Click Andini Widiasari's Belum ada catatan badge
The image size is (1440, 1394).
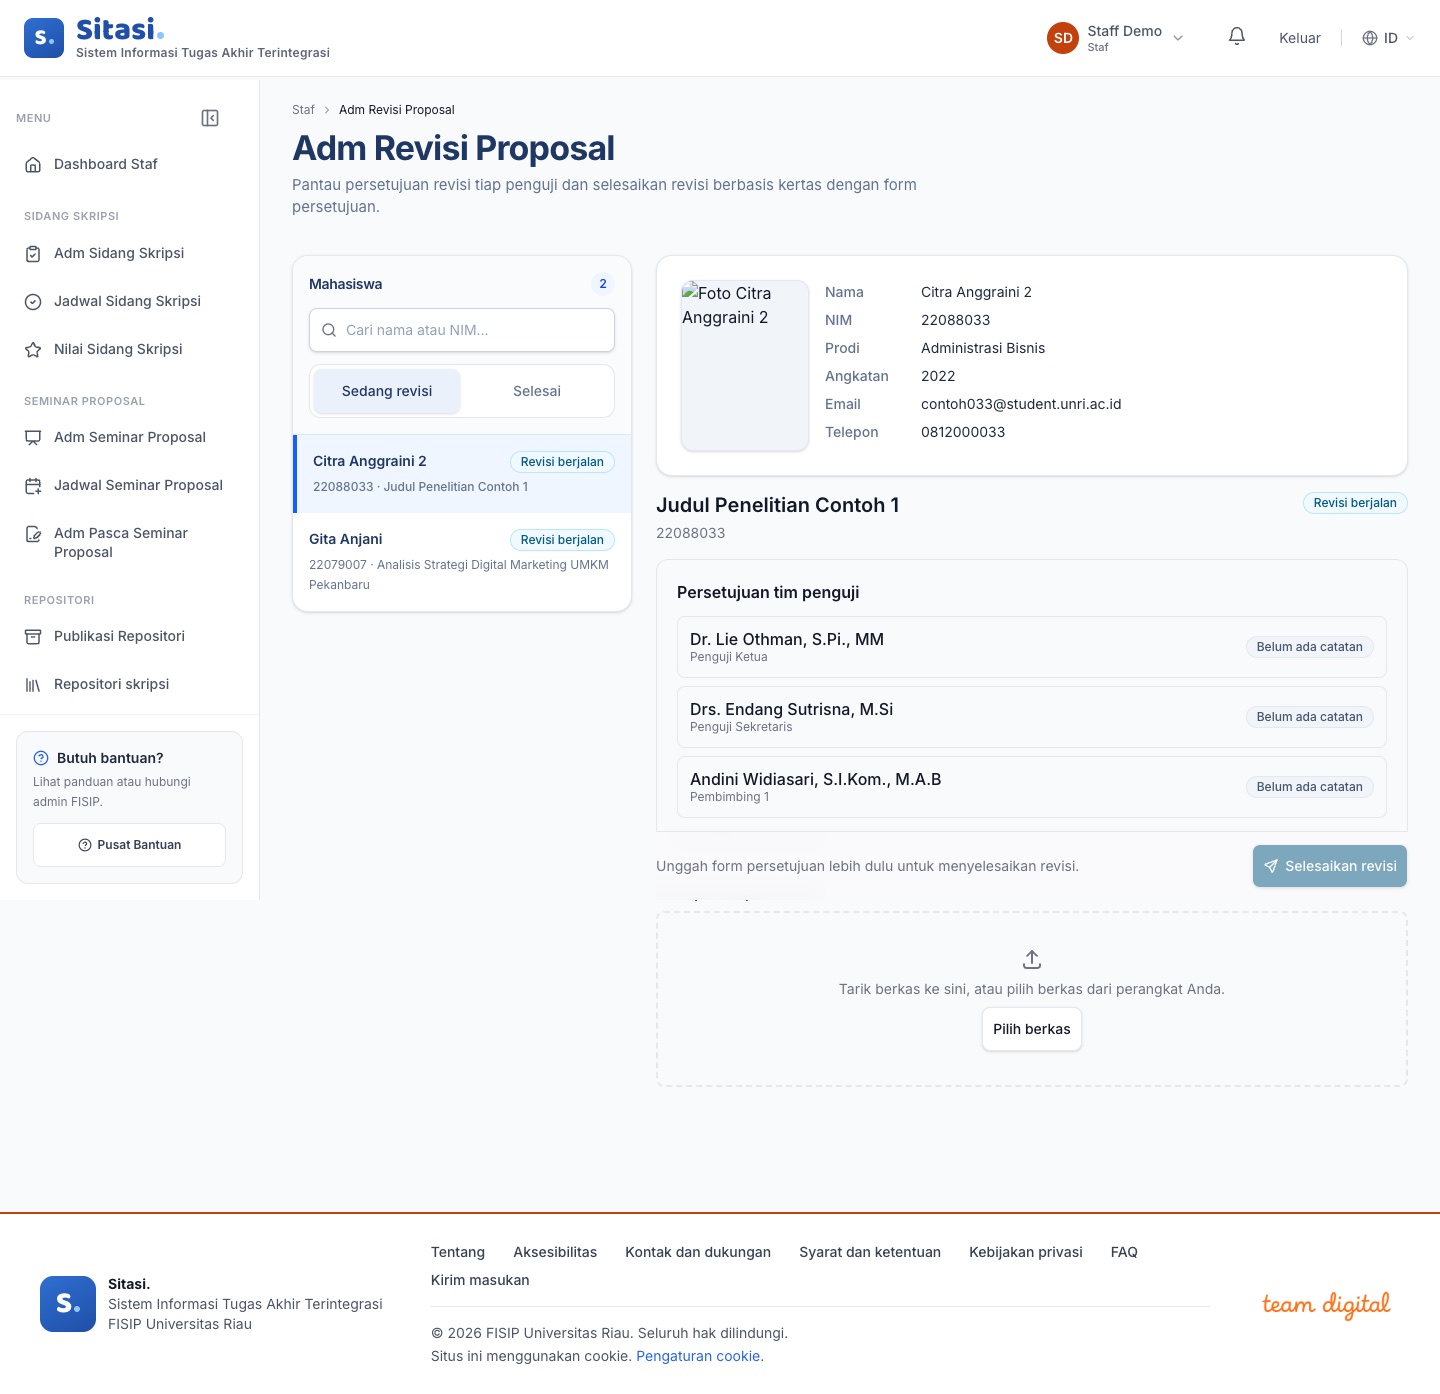(x=1310, y=787)
